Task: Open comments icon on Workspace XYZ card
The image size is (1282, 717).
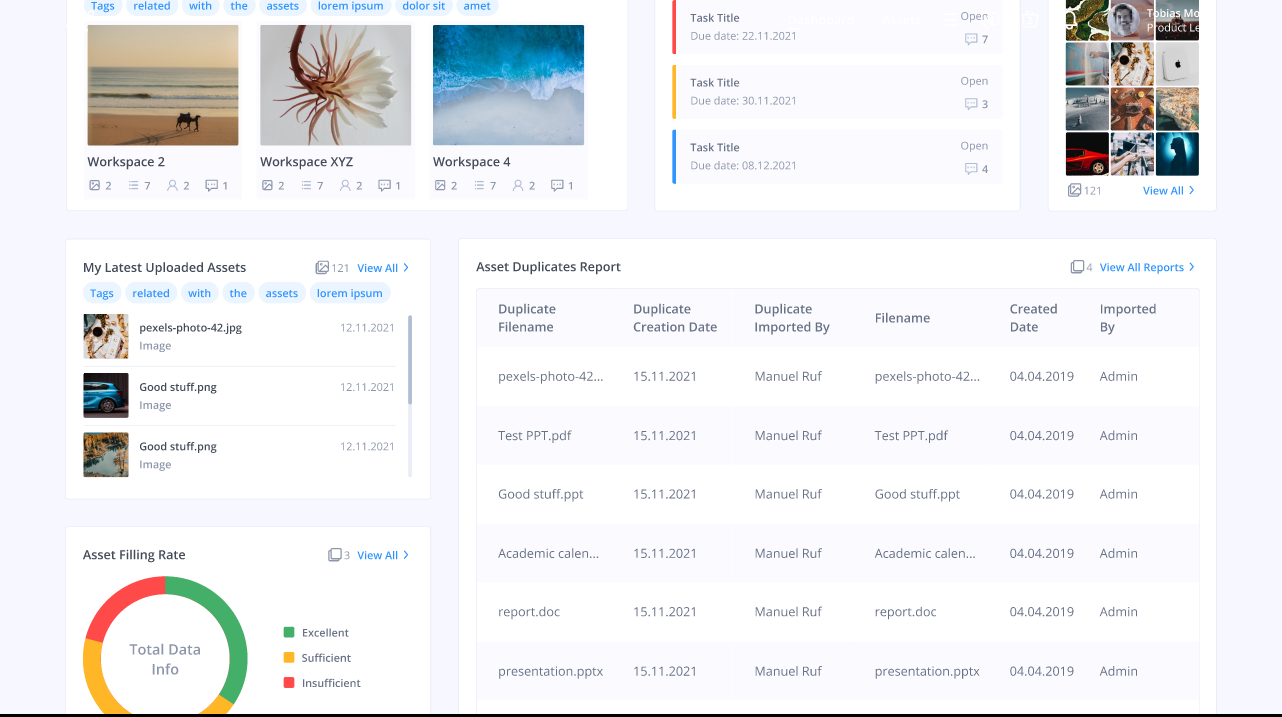Action: coord(386,184)
